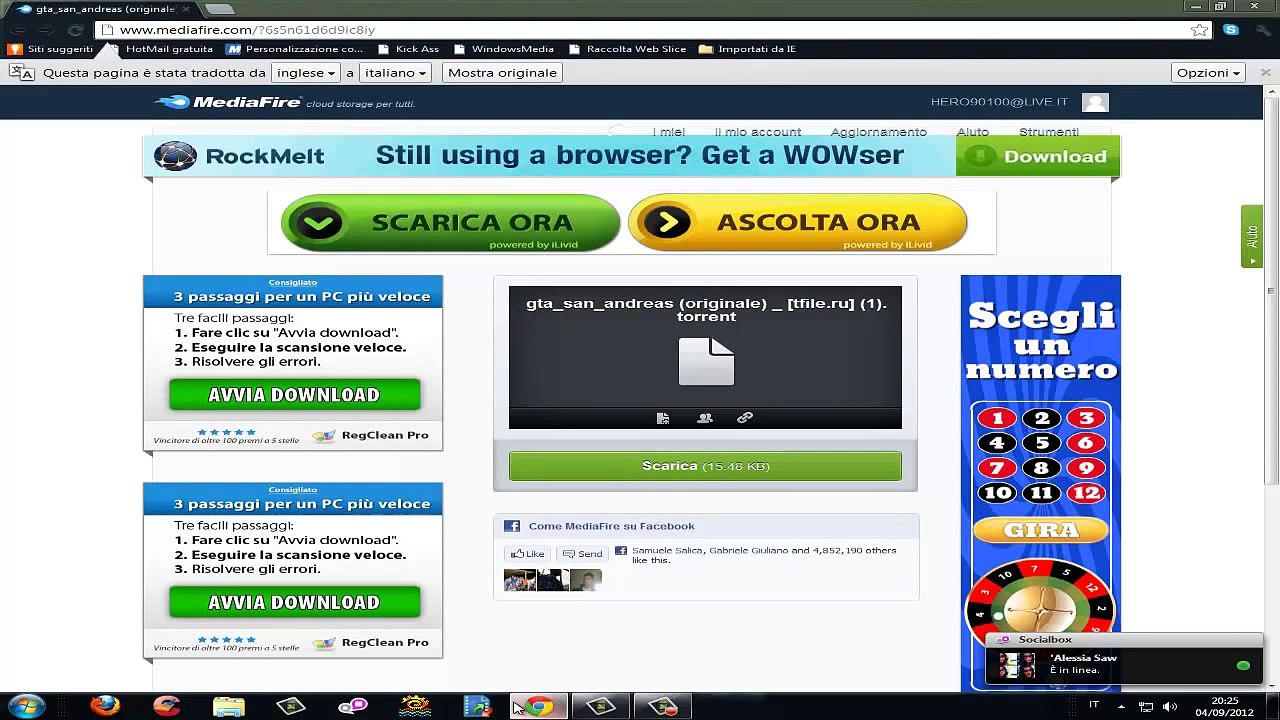Click the upper AVVIA DOWNLOAD ad button
1280x720 pixels.
click(294, 395)
